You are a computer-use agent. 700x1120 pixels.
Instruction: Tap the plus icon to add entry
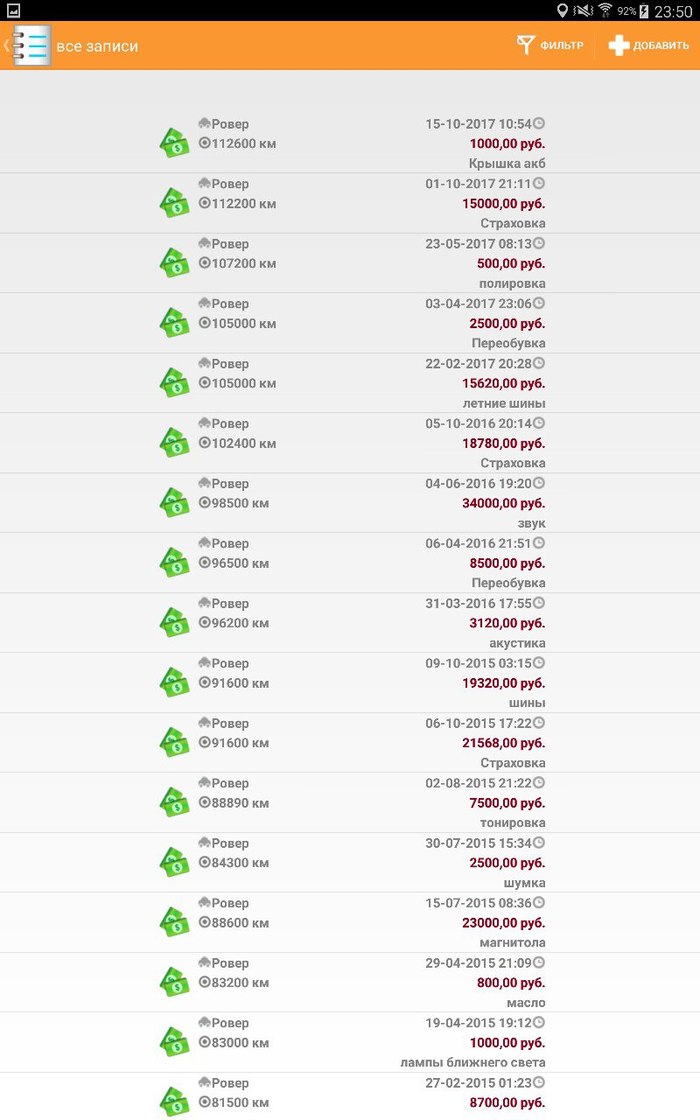click(x=619, y=46)
